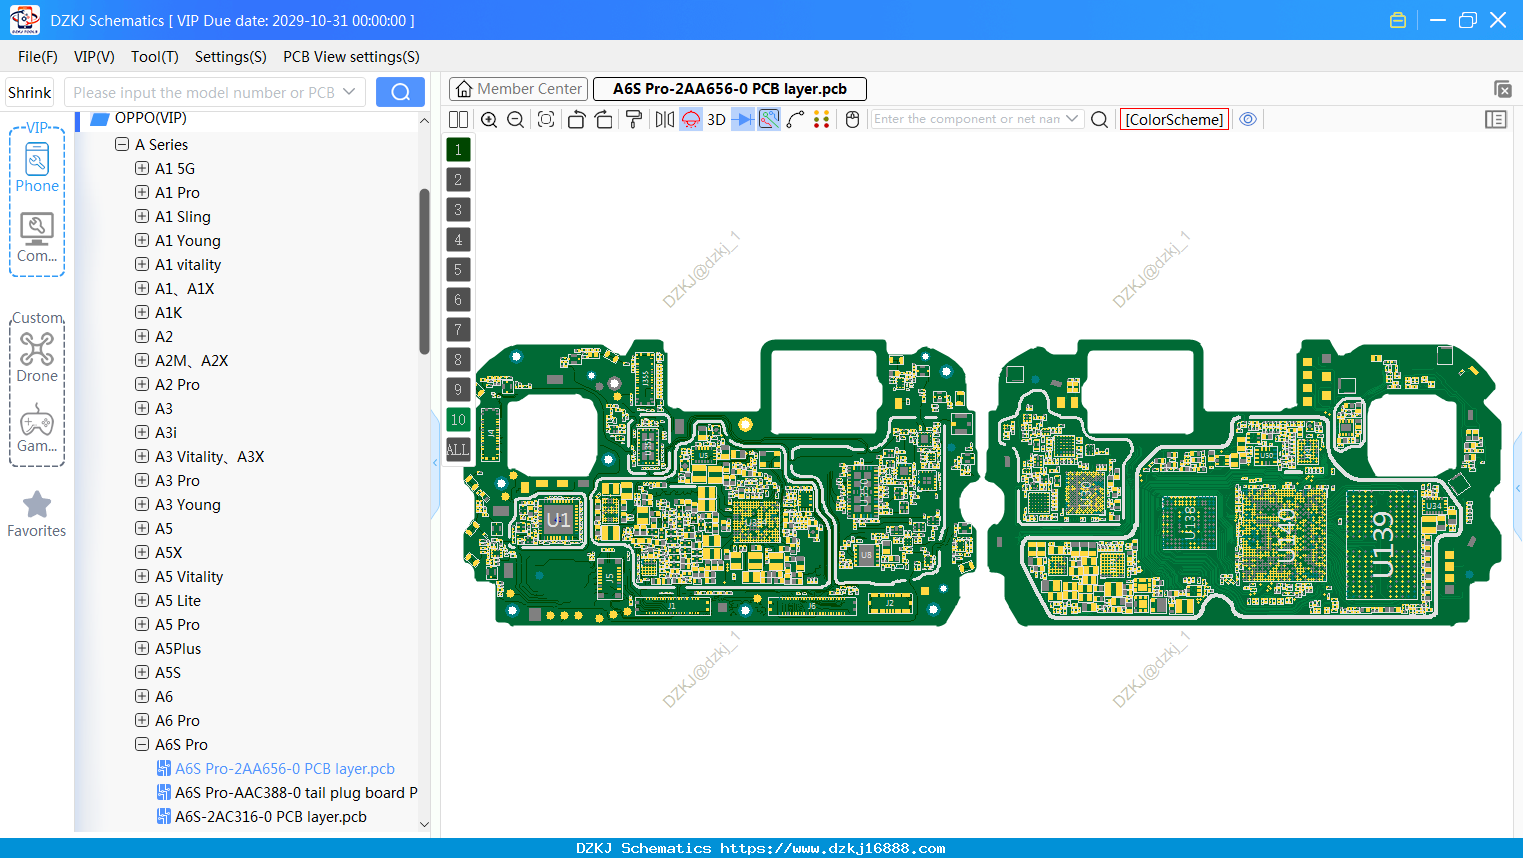Open the colored dots grid tool

pos(822,119)
